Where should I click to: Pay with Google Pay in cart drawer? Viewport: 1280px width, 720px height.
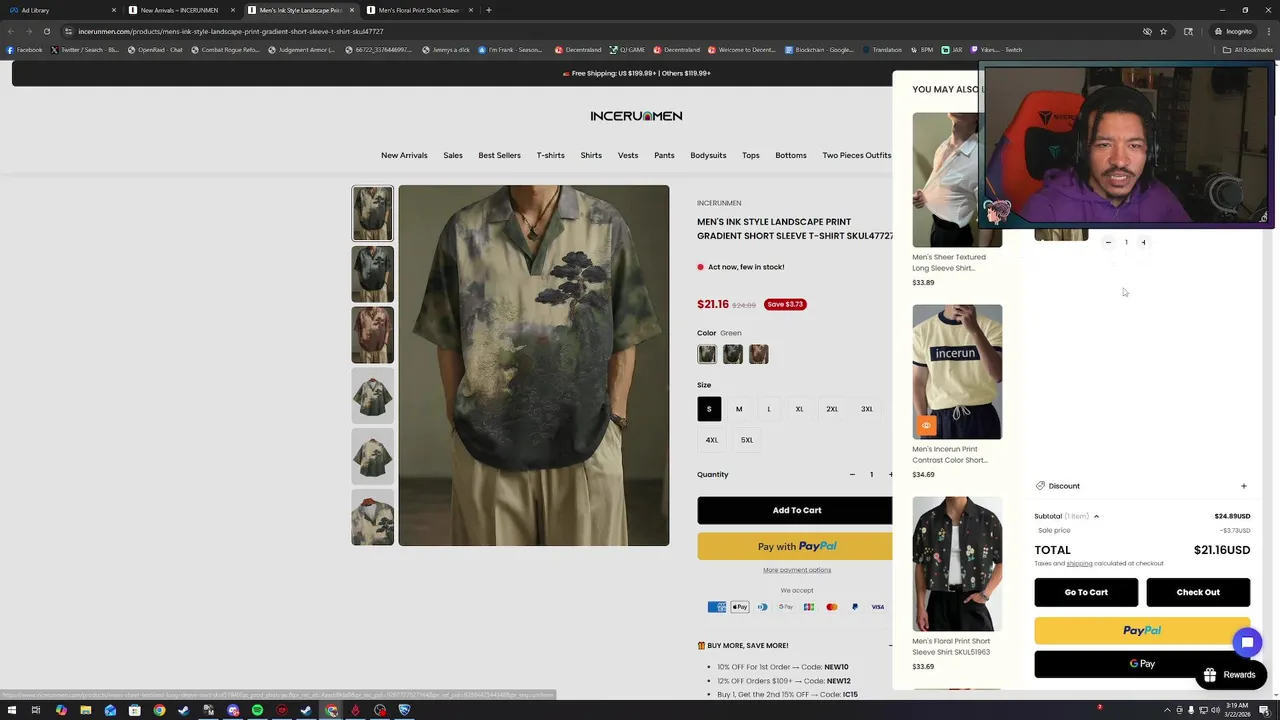tap(1142, 664)
